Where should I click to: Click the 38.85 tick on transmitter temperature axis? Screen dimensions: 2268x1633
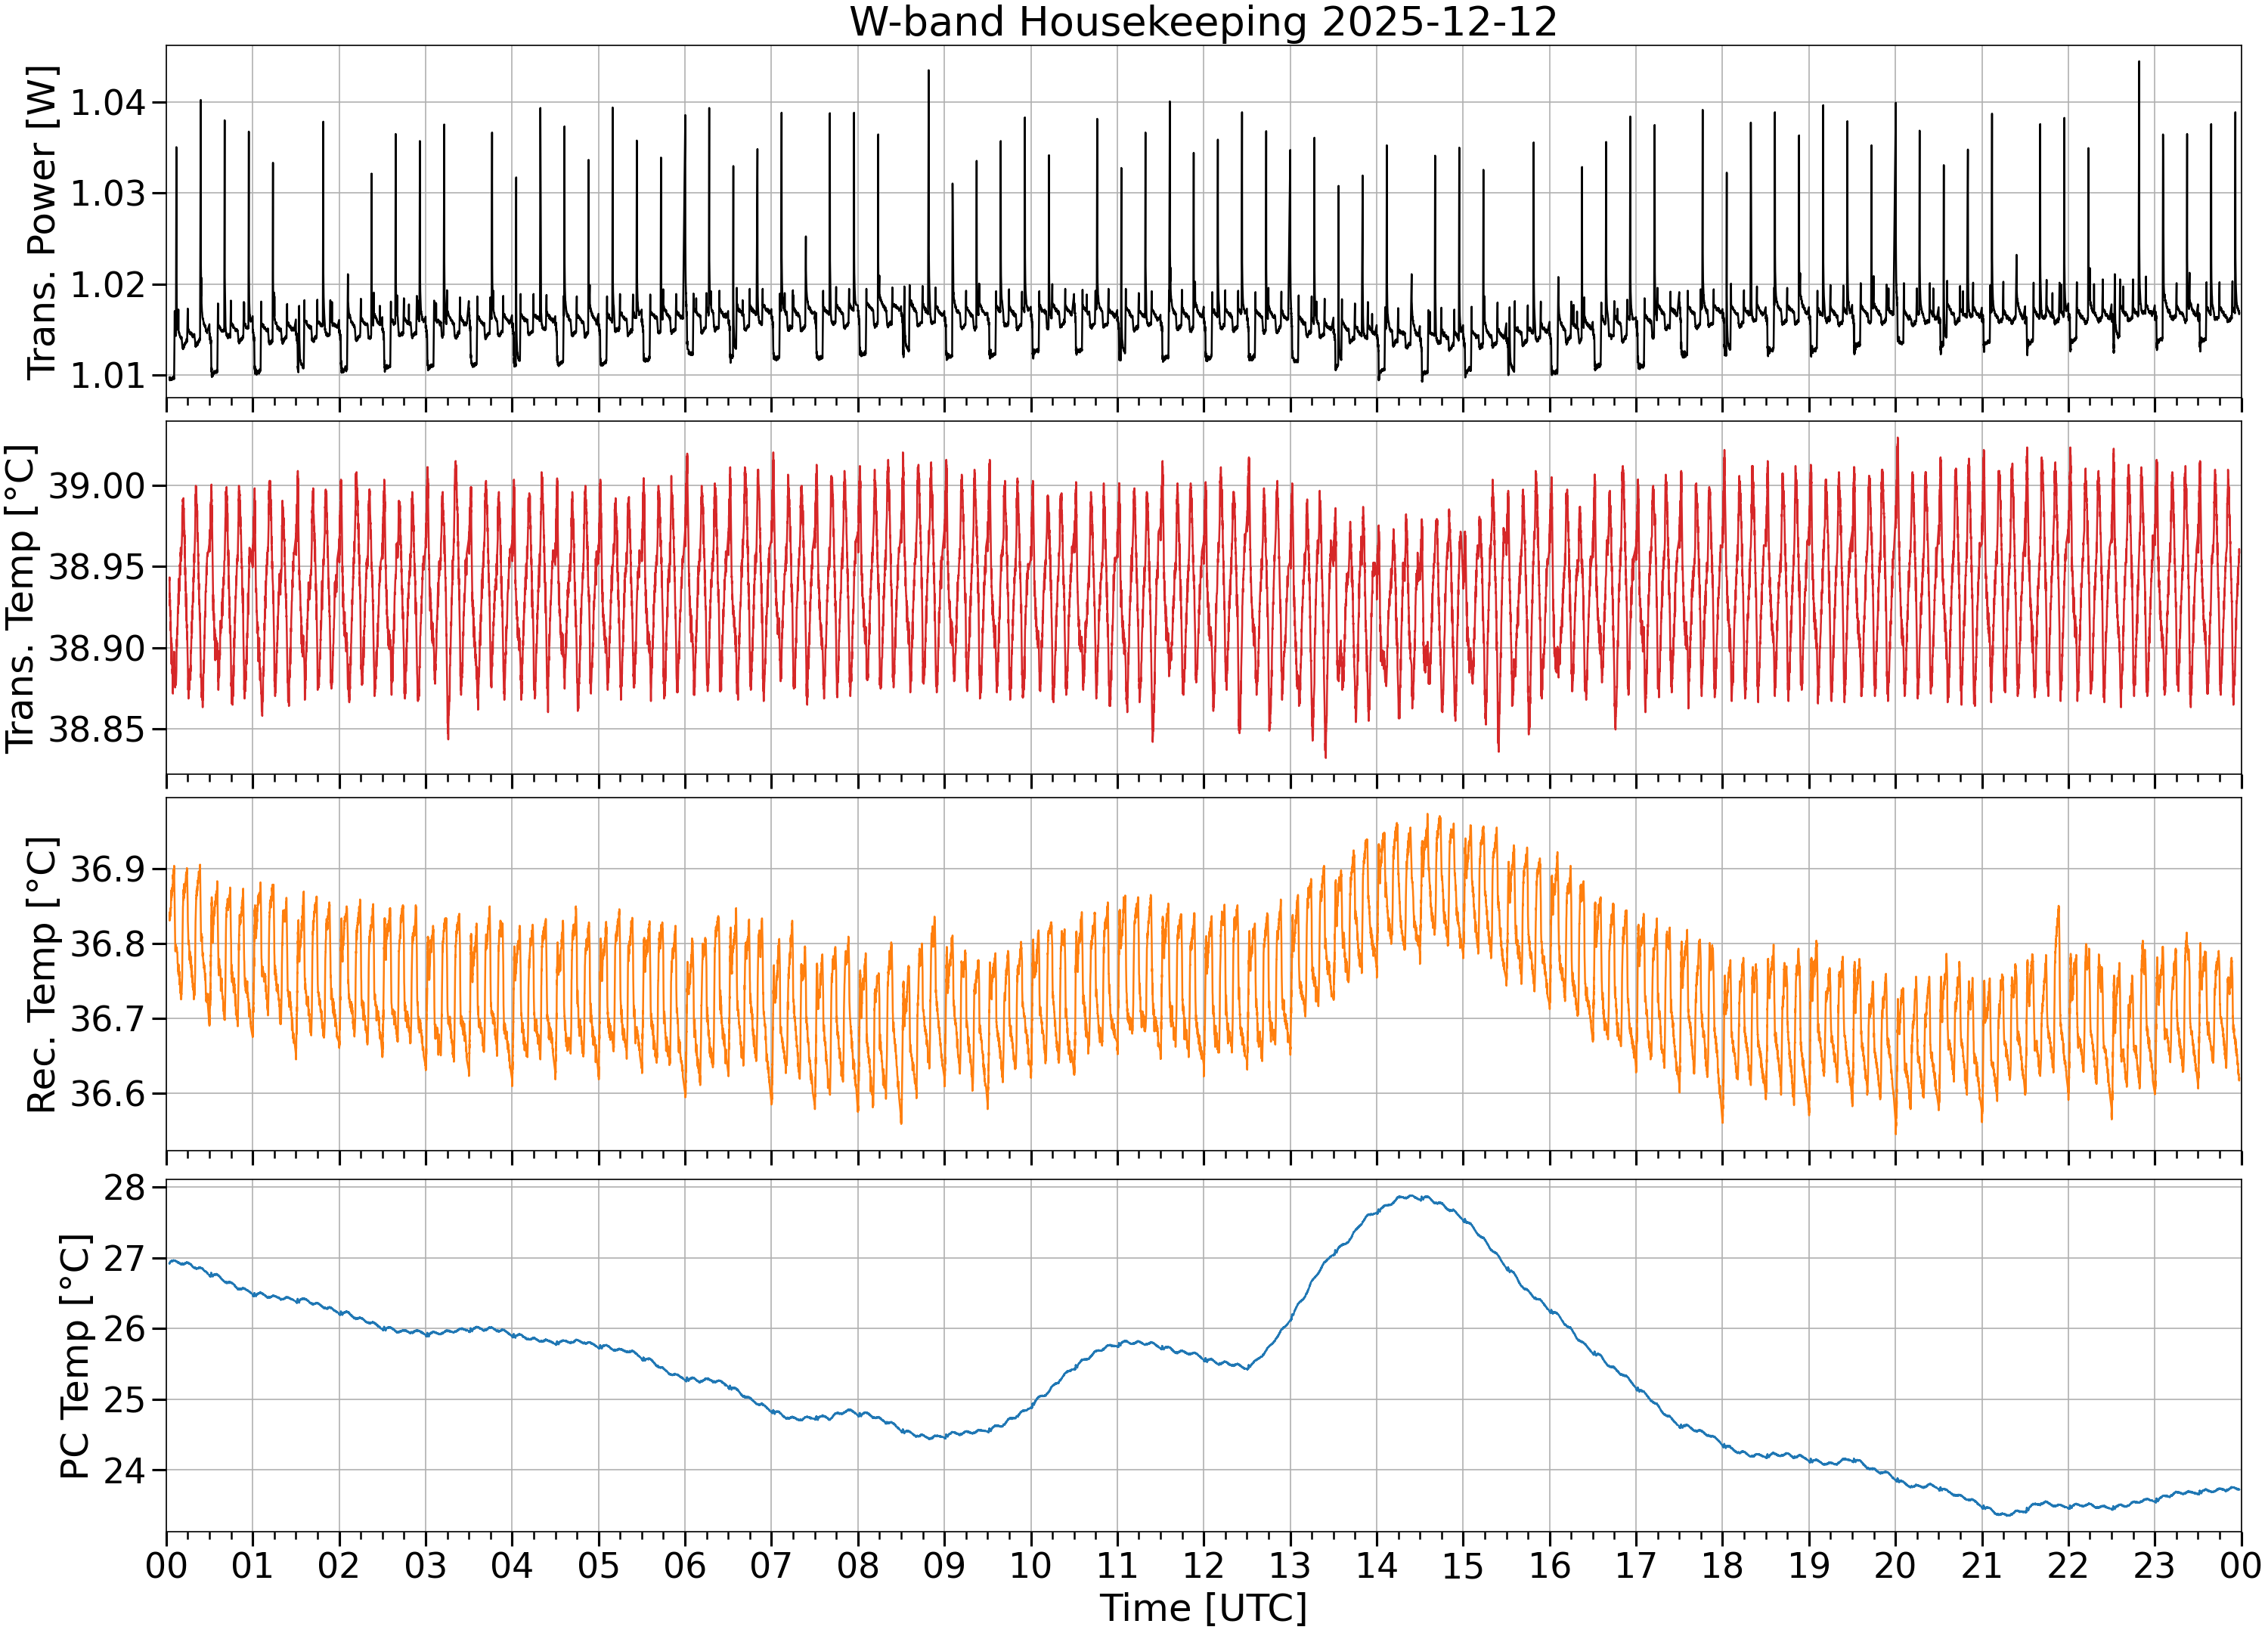97,730
